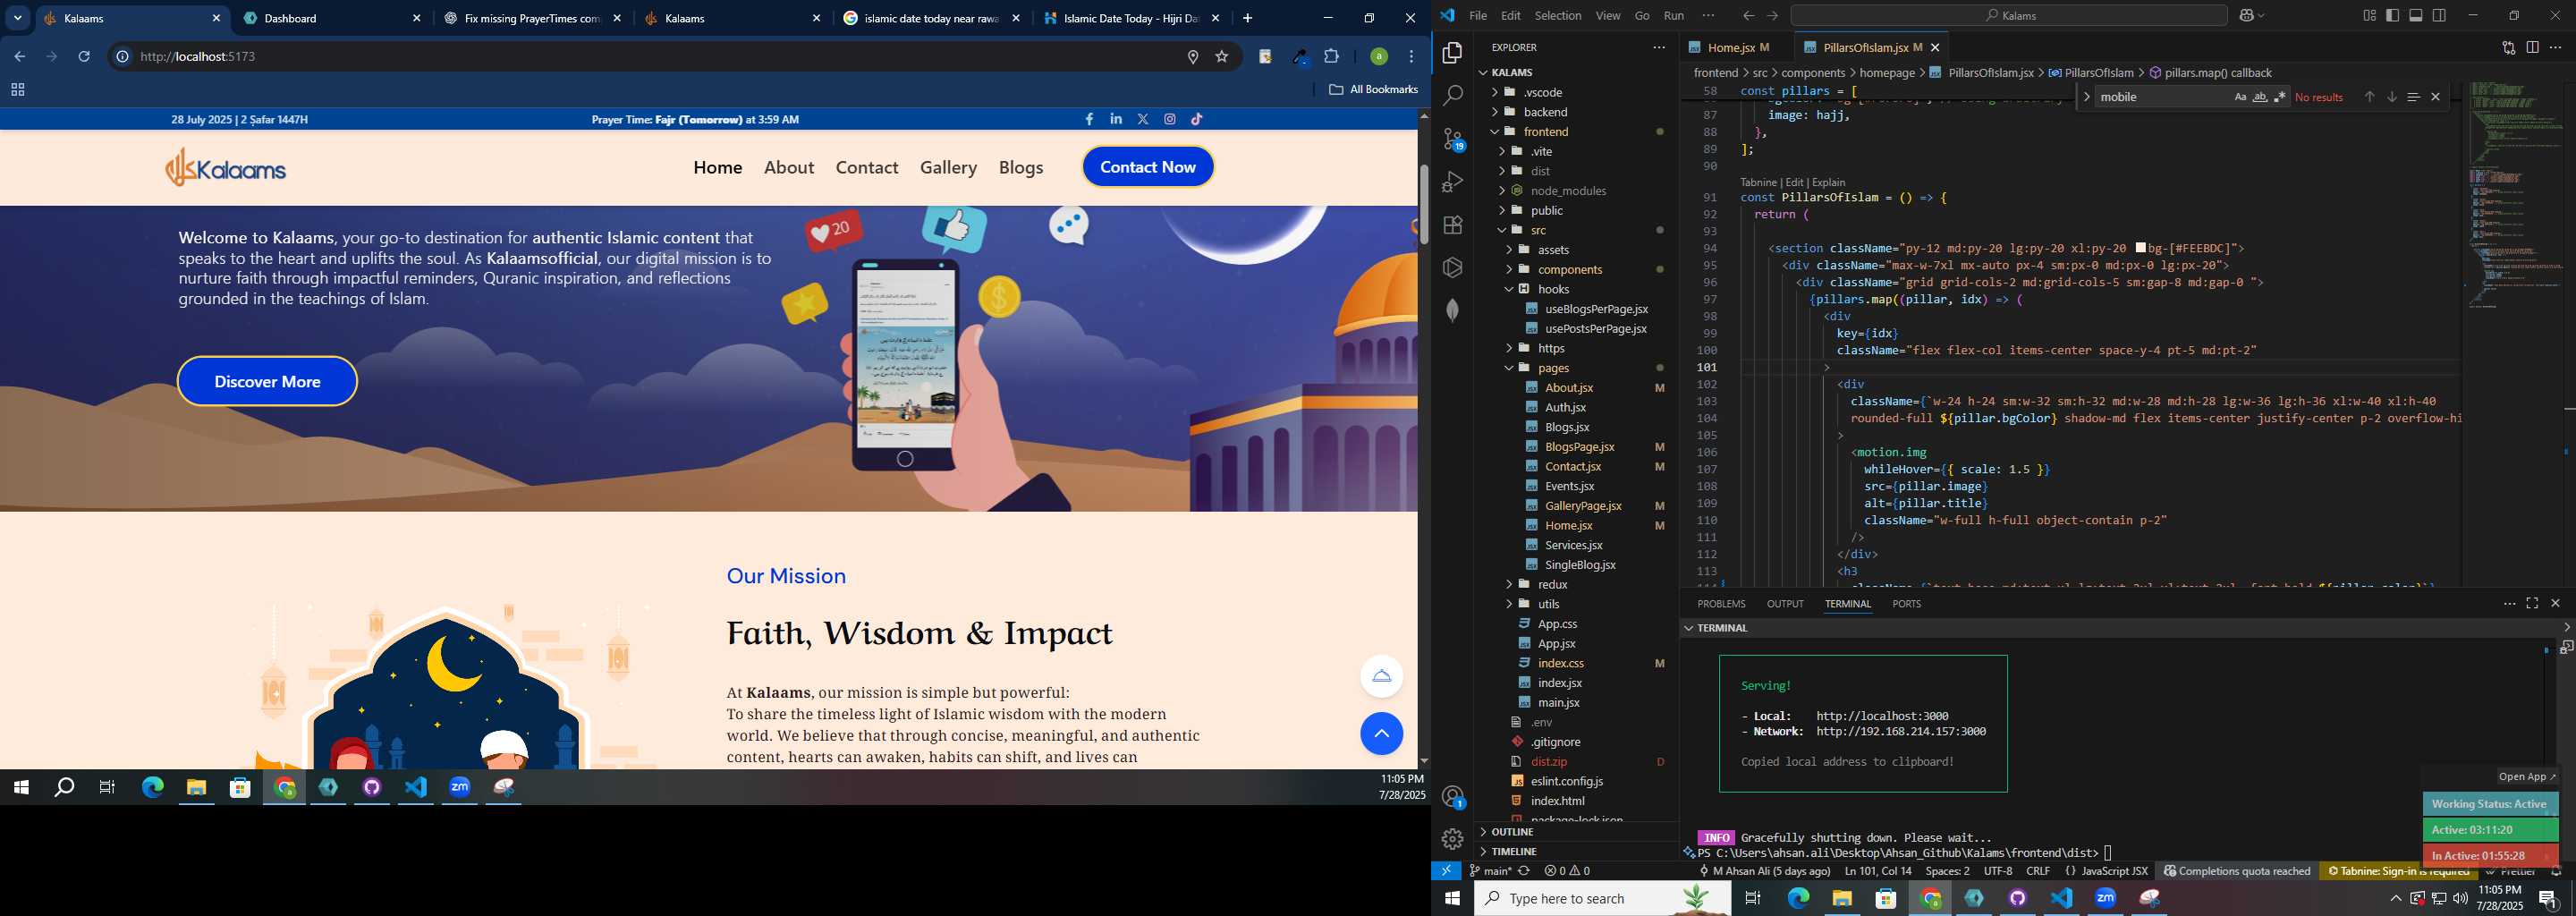Click the TikTok icon in website top bar
The image size is (2576, 916).
(x=1197, y=119)
